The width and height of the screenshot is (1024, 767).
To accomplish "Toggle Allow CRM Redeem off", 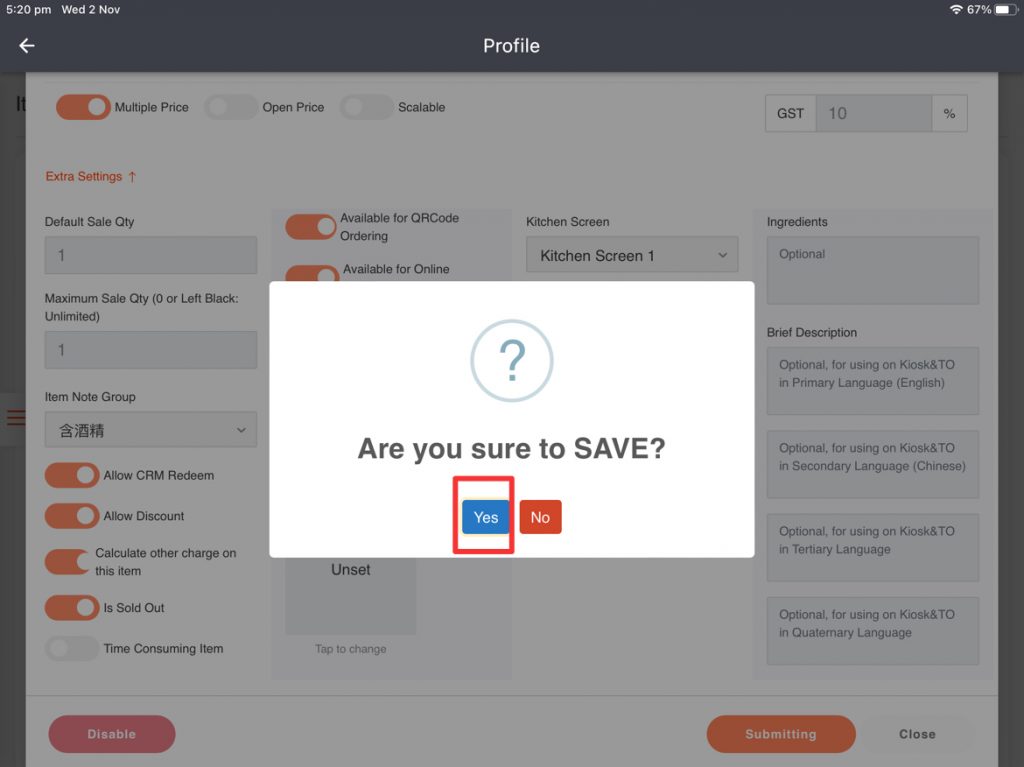I will click(72, 476).
